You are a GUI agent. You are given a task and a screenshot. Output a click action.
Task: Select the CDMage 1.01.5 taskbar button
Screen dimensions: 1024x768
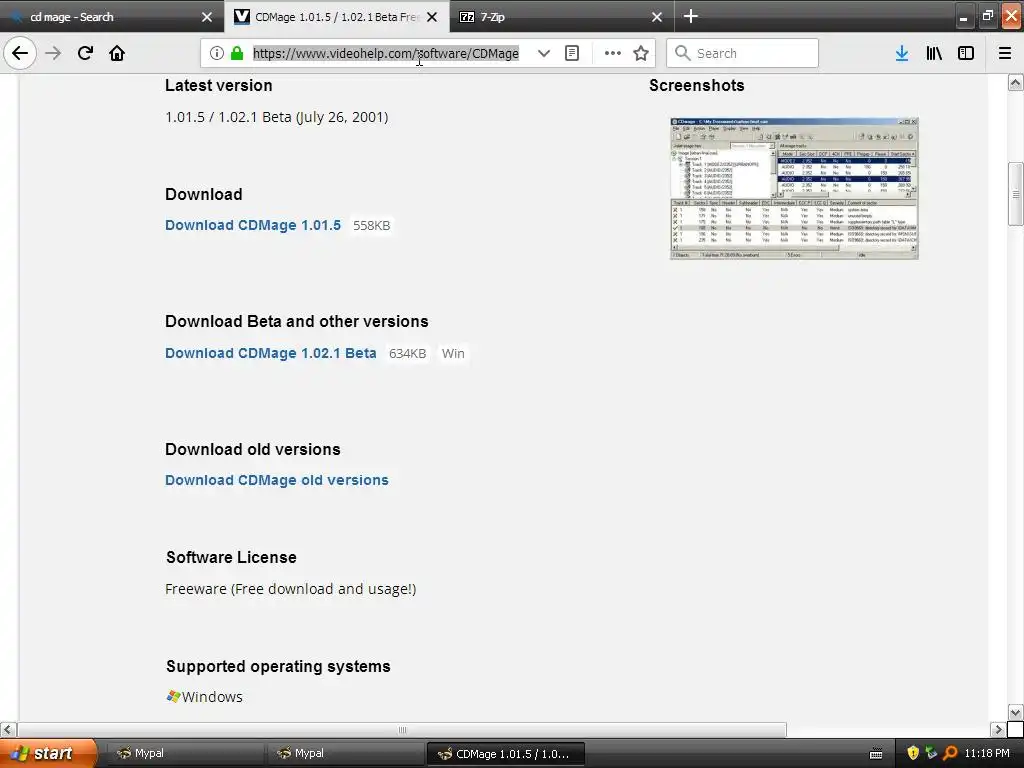point(505,754)
